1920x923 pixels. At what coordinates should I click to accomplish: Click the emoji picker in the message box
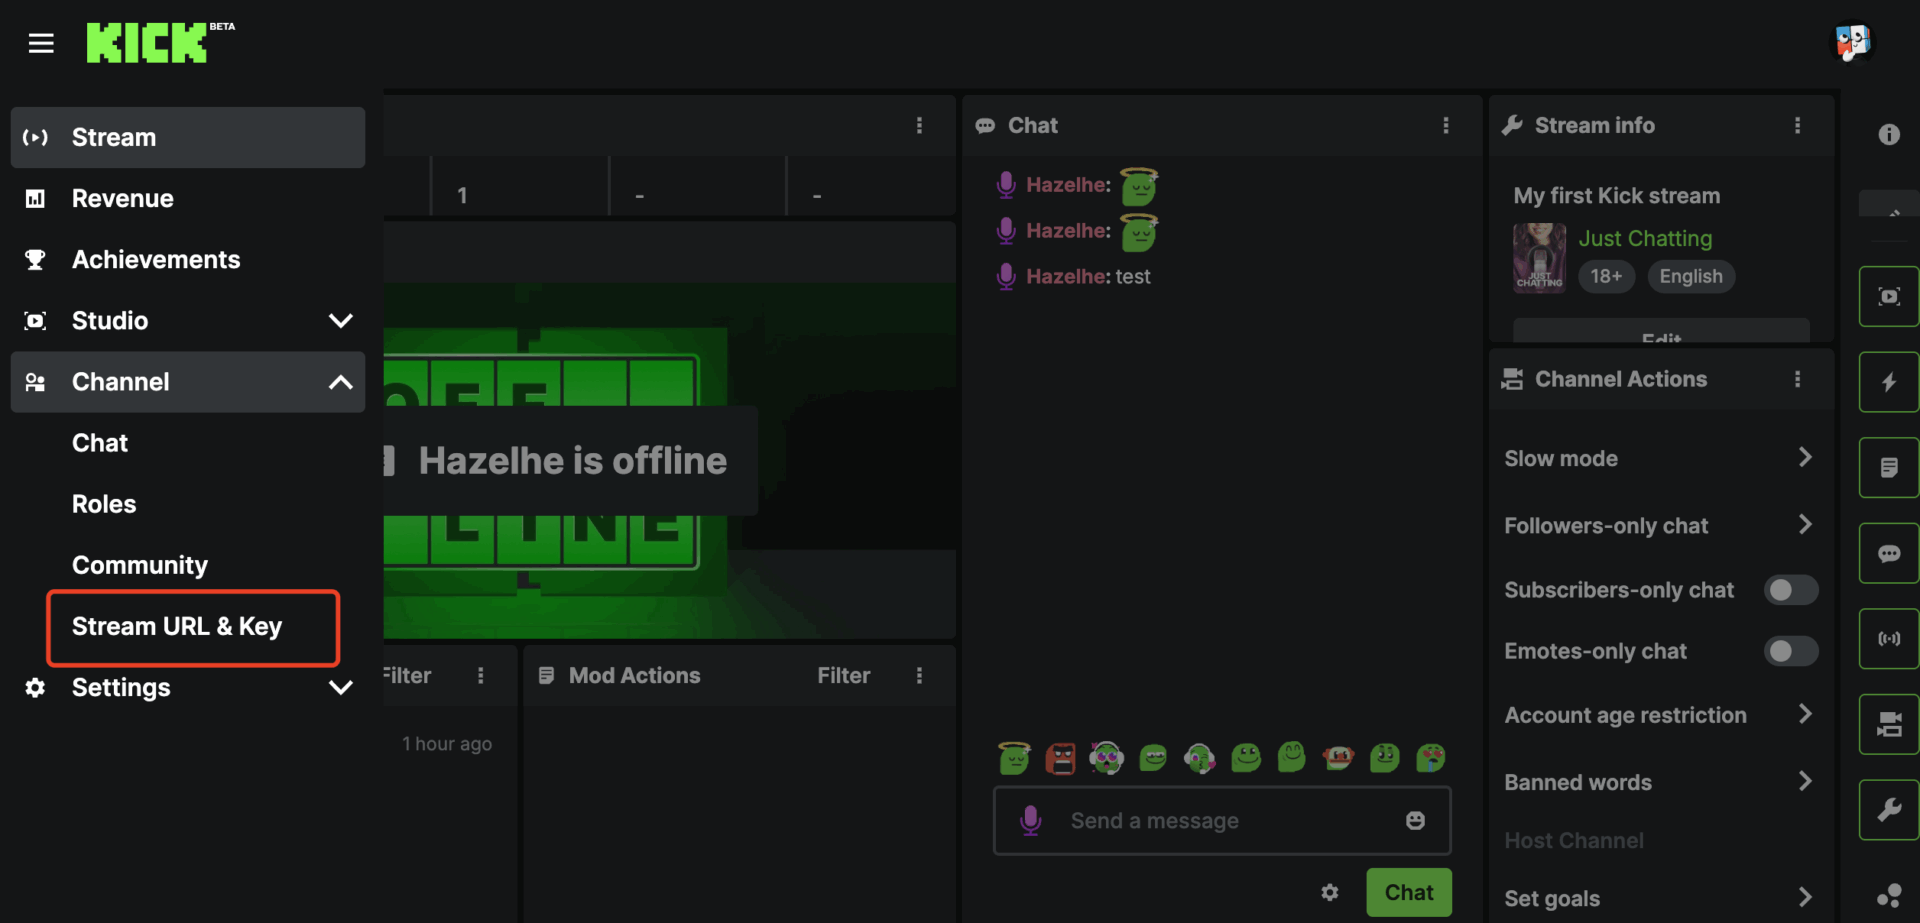(1416, 820)
